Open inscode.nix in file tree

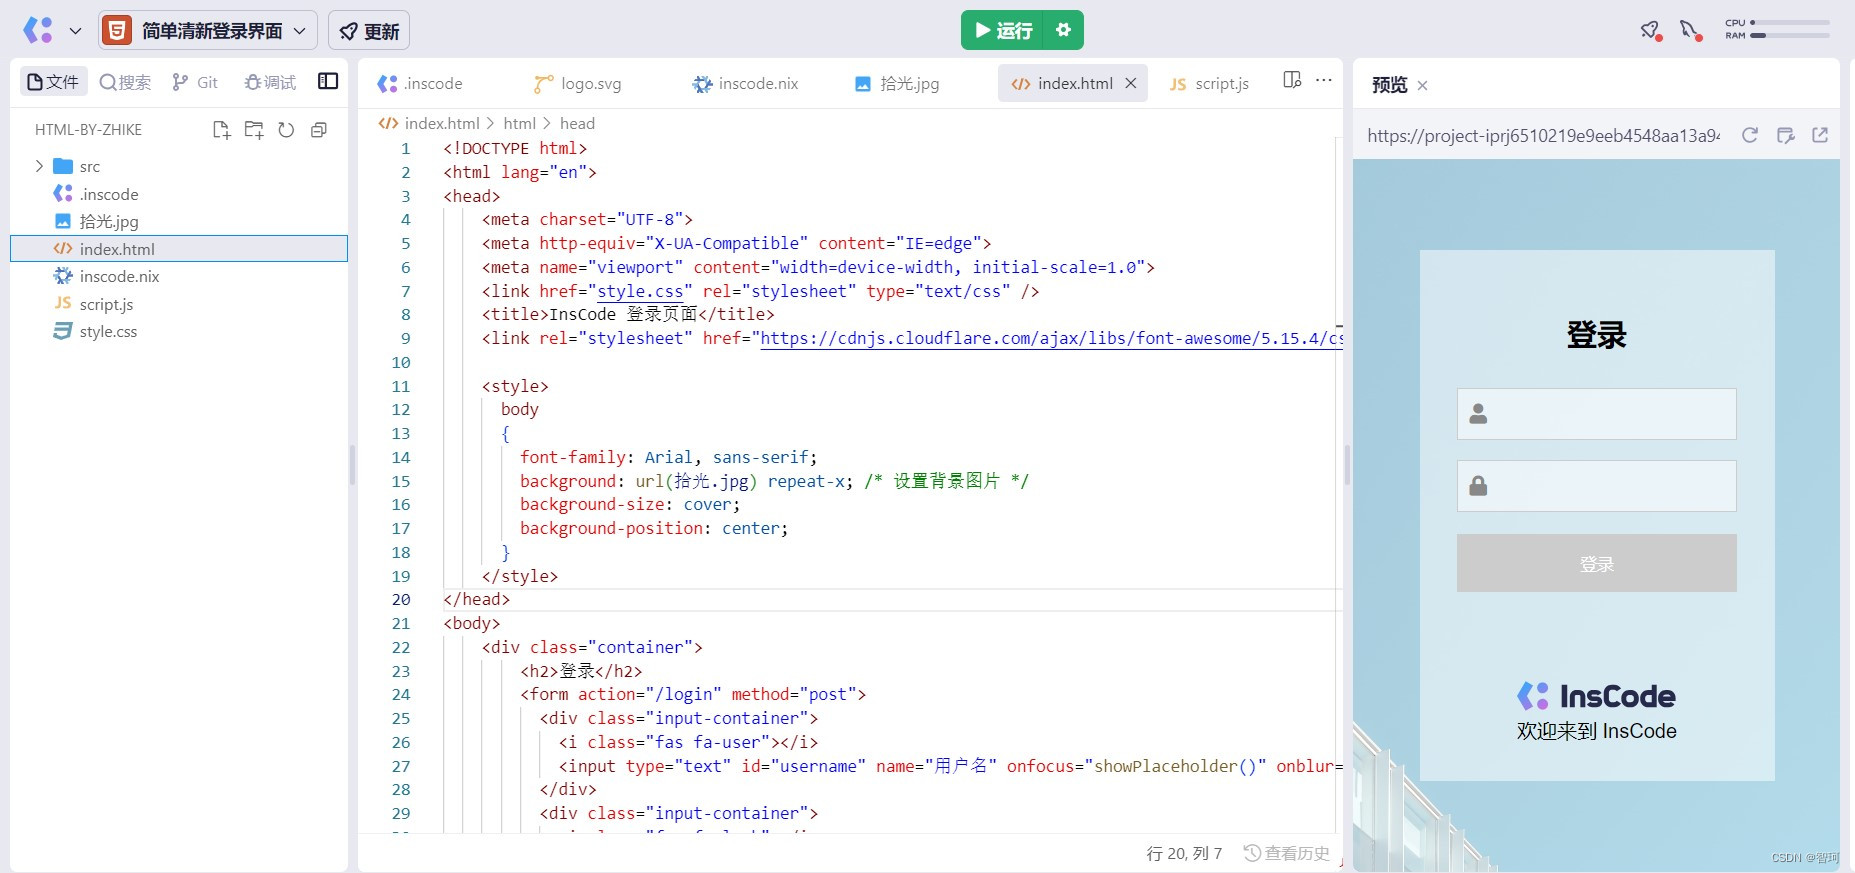[x=179, y=276]
